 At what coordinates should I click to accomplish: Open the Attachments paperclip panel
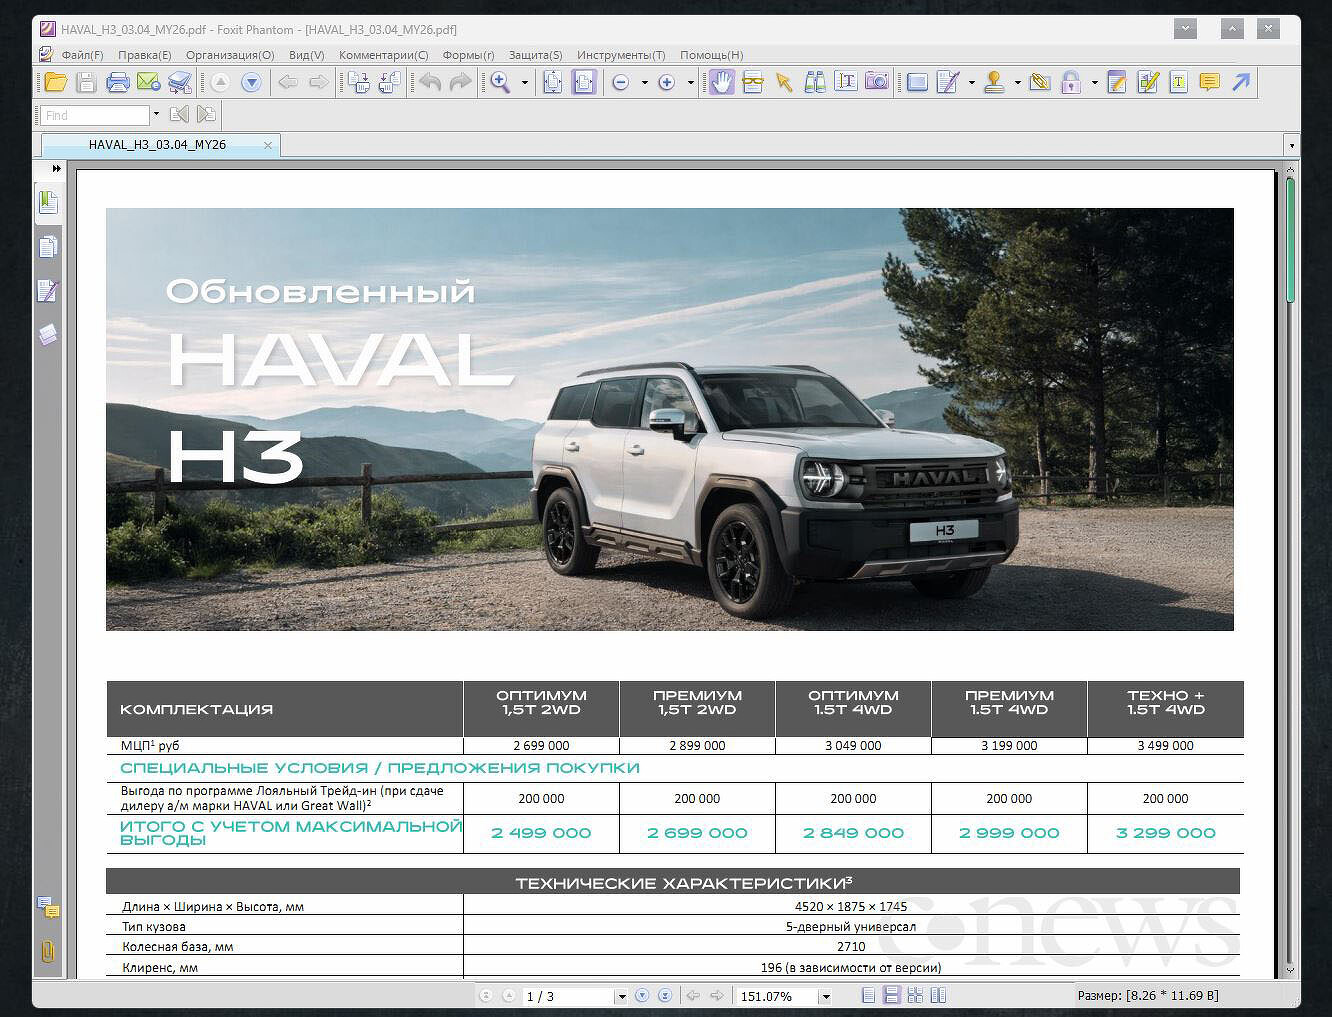(48, 951)
